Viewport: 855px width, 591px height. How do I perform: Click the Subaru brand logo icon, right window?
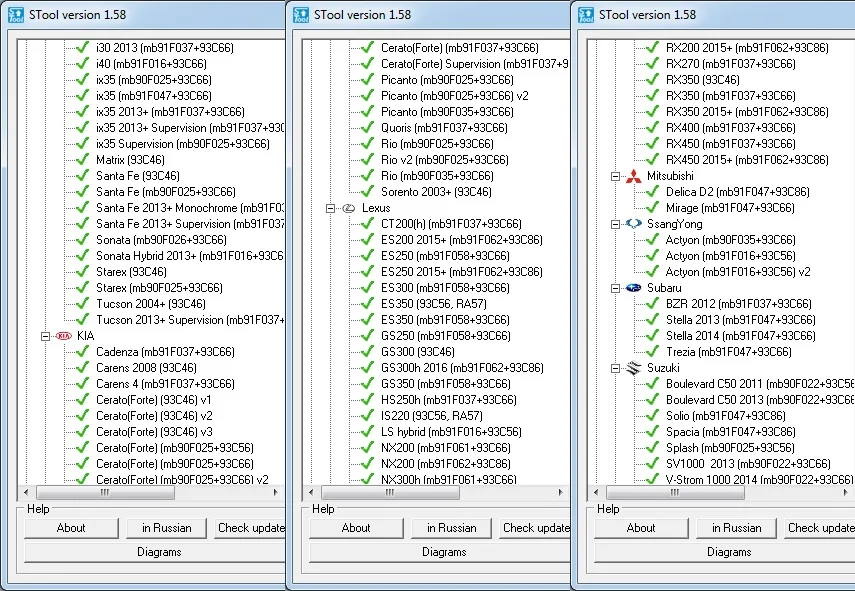click(x=634, y=288)
